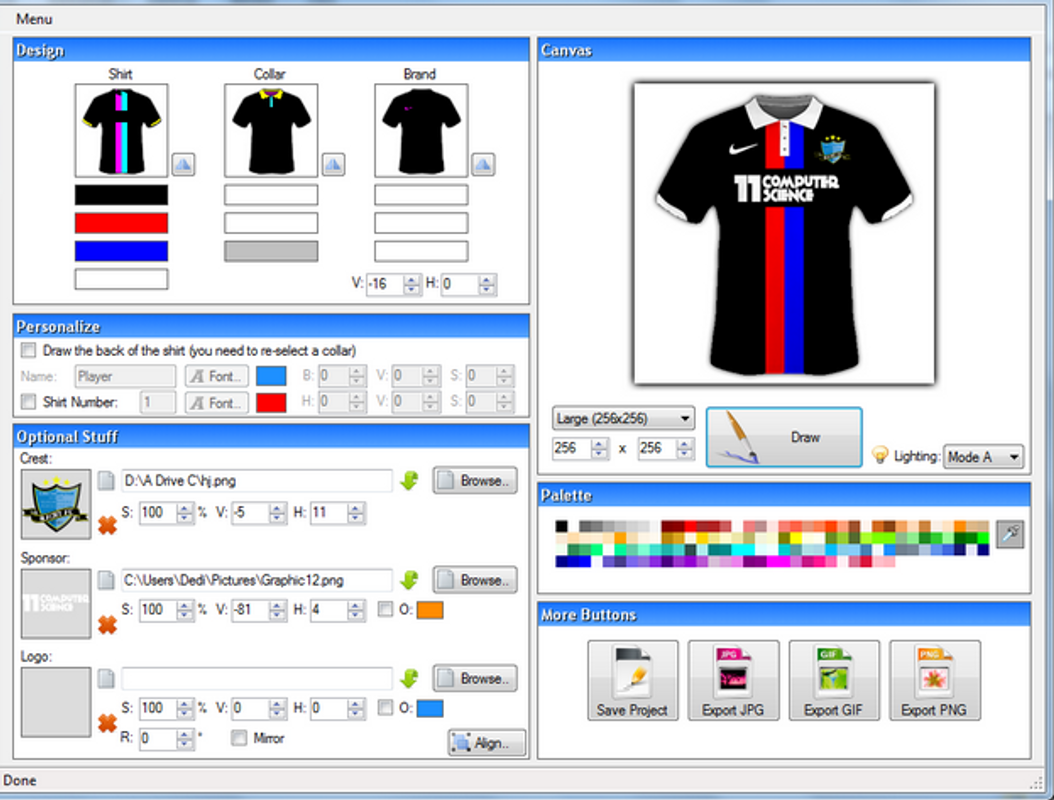The height and width of the screenshot is (800, 1054).
Task: Browse for a Crest file
Action: click(475, 481)
